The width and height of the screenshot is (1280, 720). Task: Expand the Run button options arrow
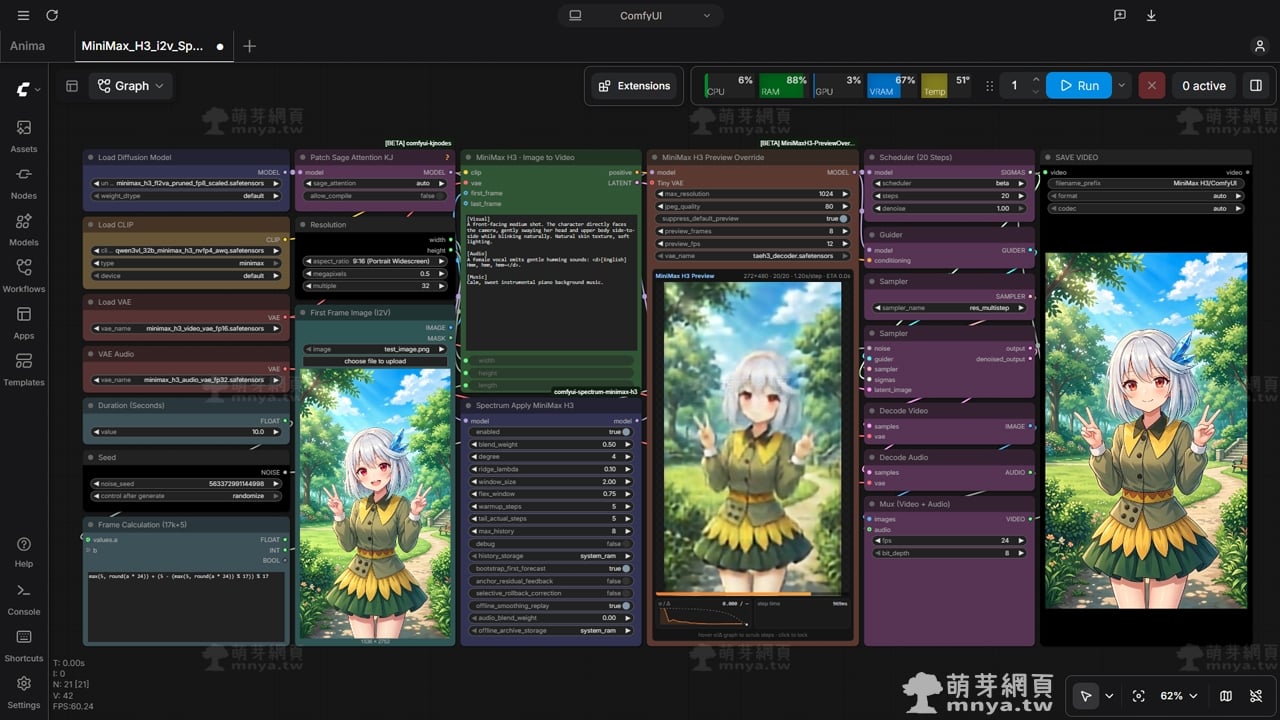point(1122,86)
